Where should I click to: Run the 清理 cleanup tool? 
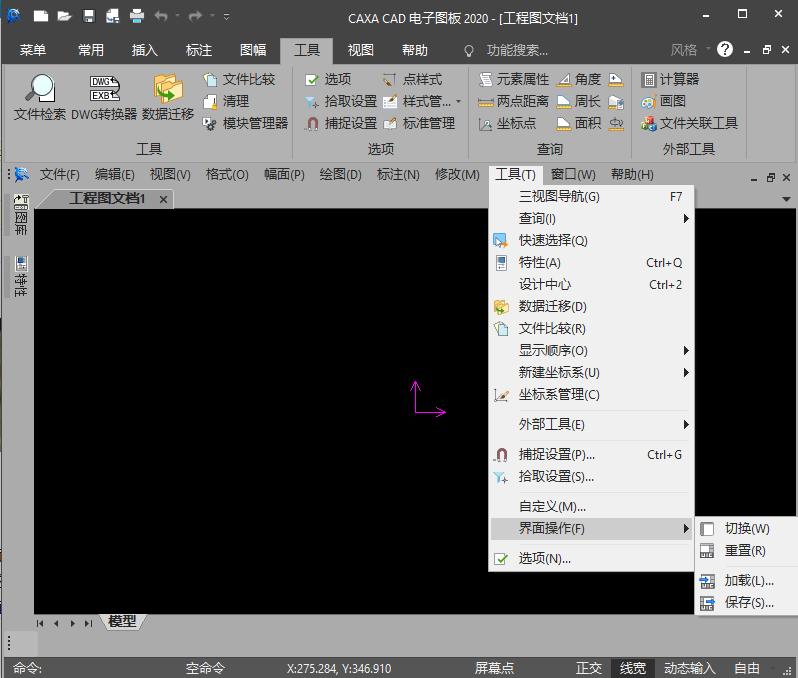click(226, 101)
